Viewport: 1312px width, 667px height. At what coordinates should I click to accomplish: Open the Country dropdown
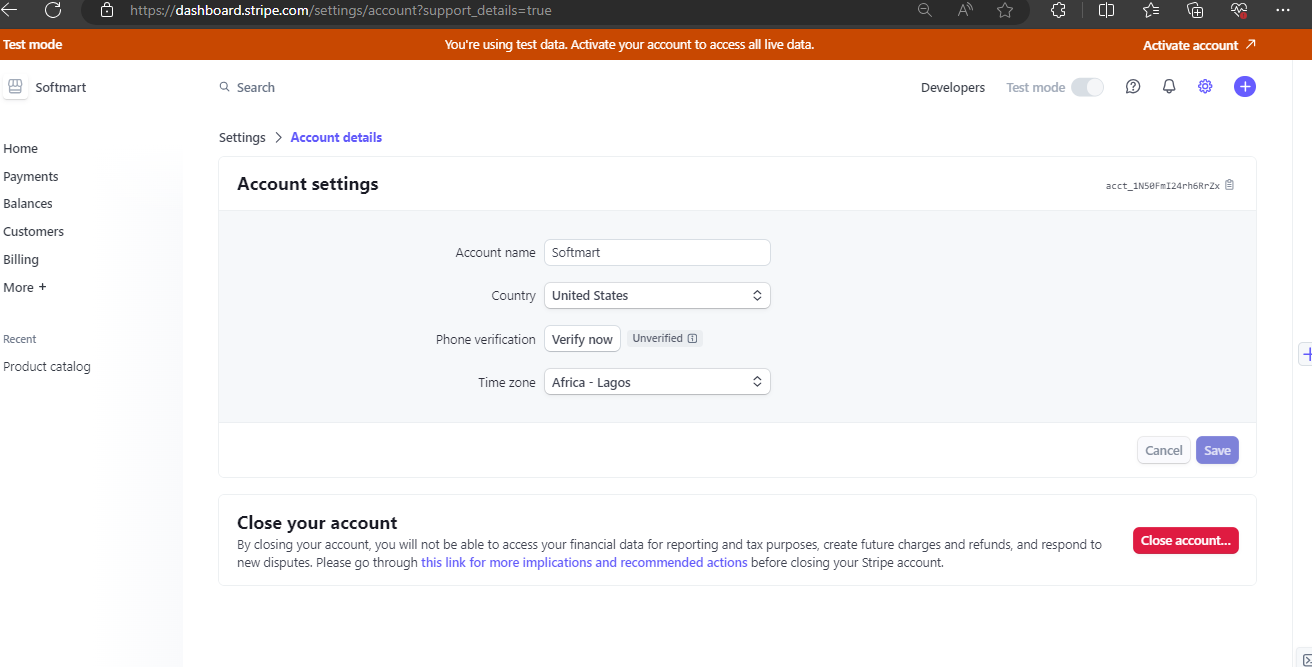tap(657, 296)
